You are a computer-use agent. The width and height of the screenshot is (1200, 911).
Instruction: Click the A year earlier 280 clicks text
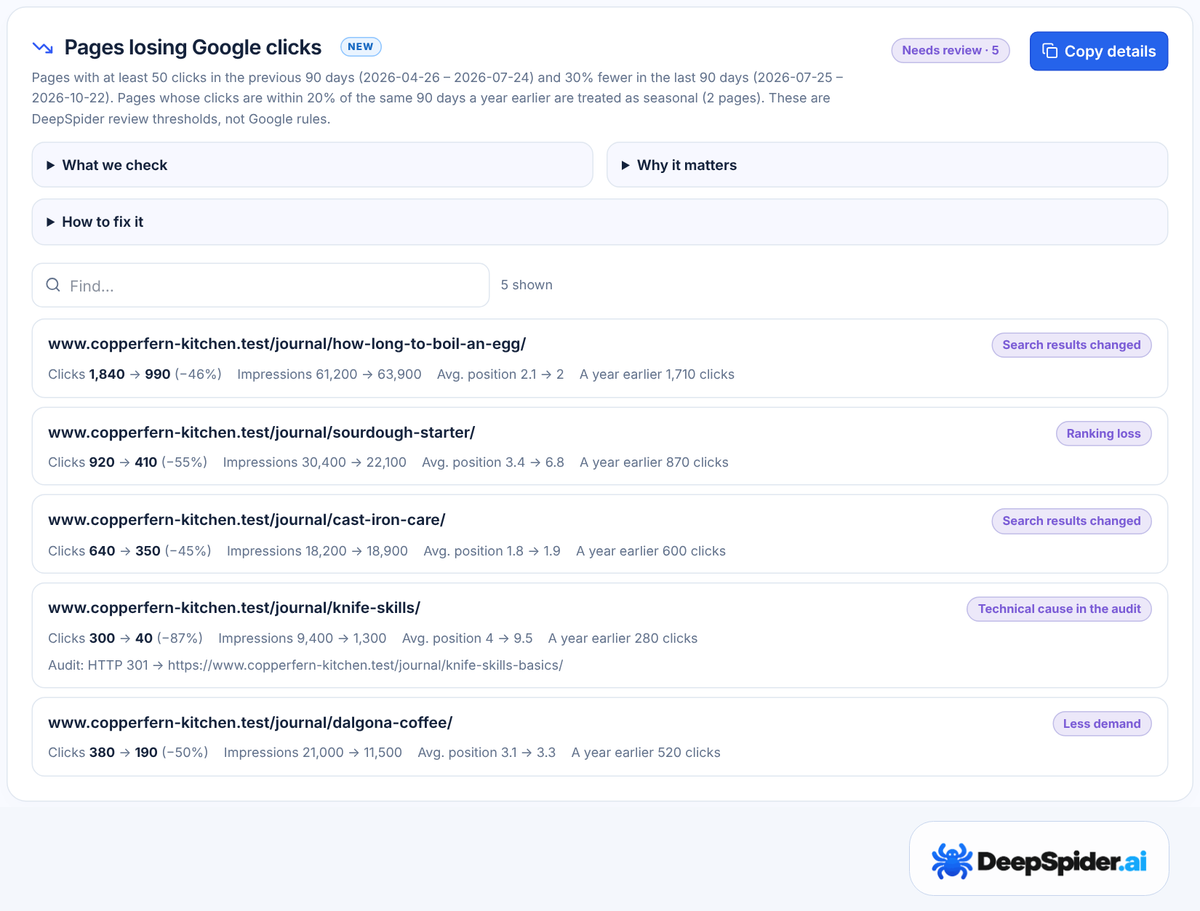623,637
